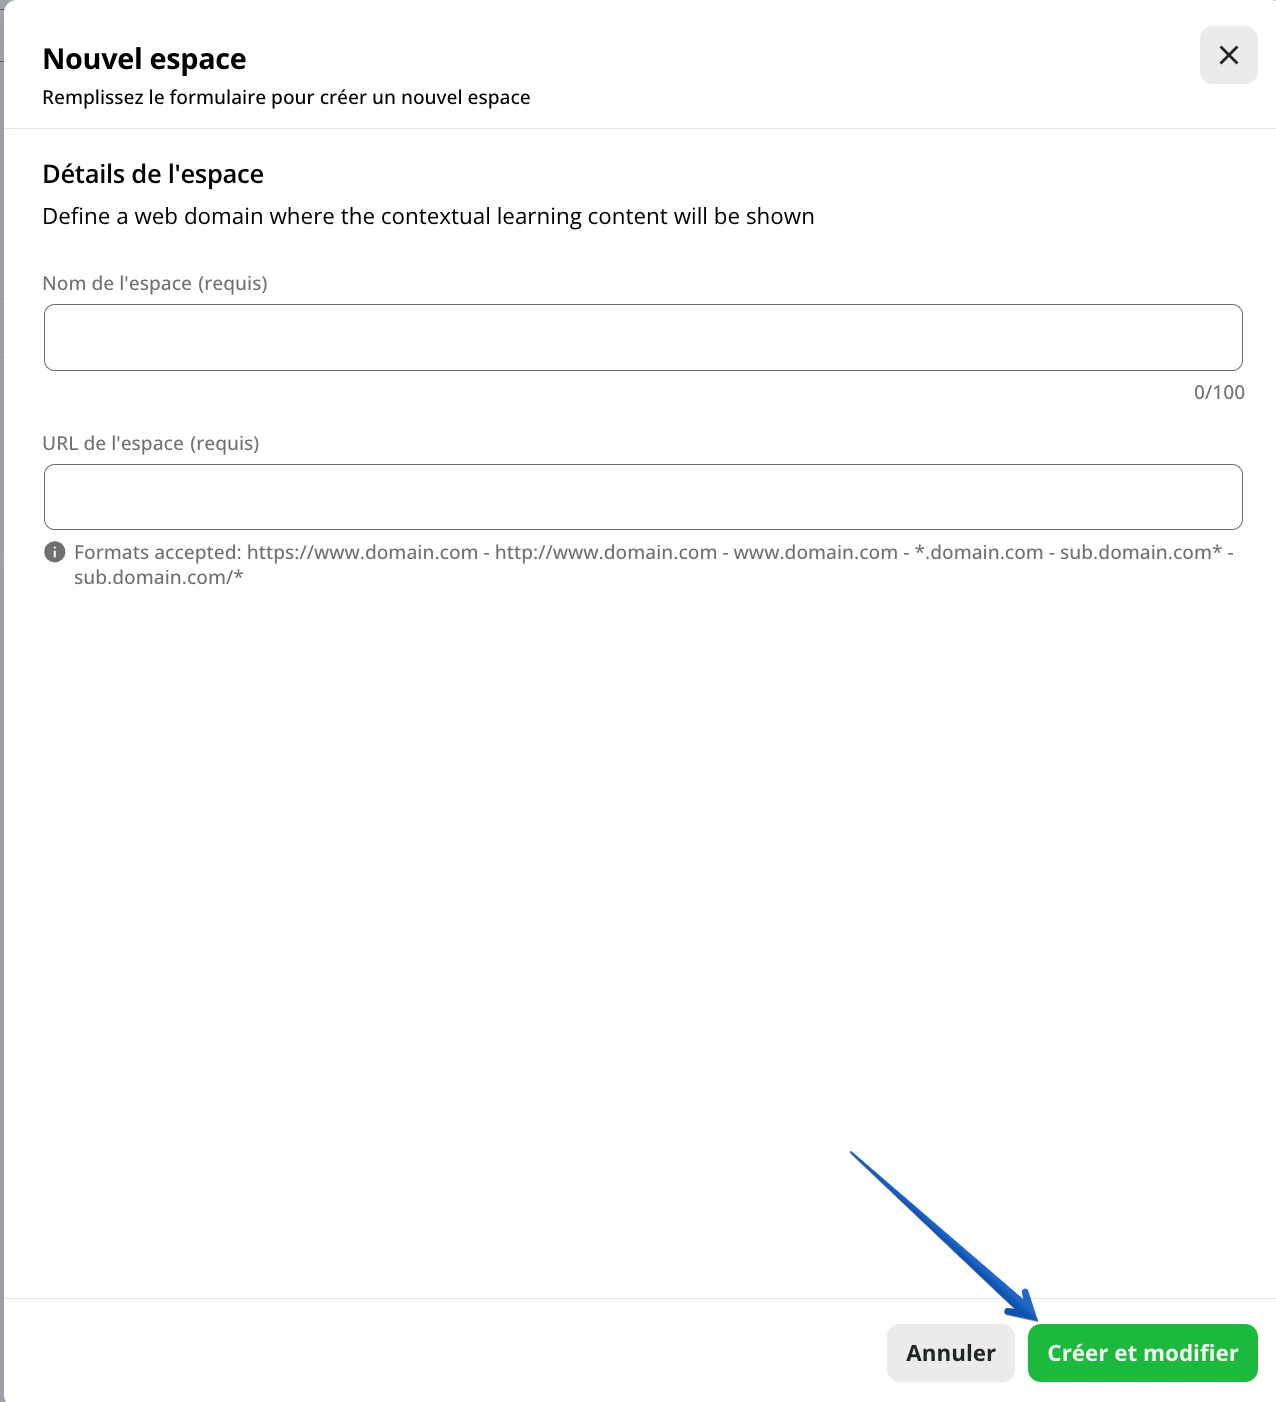The height and width of the screenshot is (1402, 1276).
Task: Click the Détails de l'espace heading
Action: [x=153, y=174]
